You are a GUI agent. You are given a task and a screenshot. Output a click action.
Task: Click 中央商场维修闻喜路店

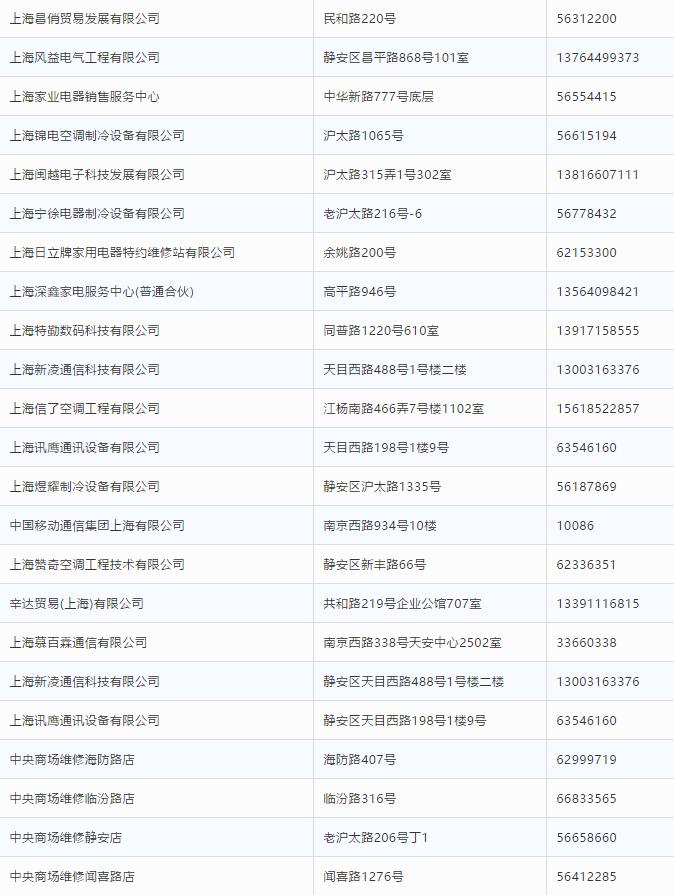pyautogui.click(x=72, y=877)
